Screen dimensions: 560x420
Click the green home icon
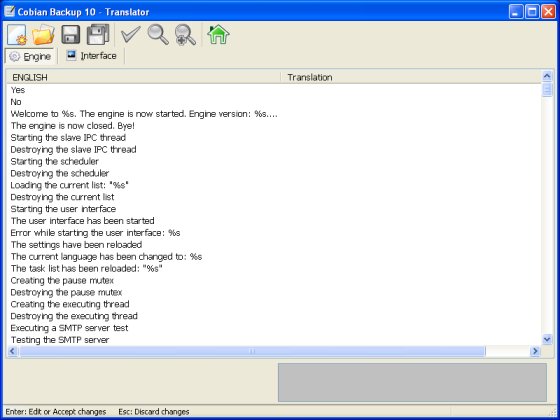tap(218, 34)
